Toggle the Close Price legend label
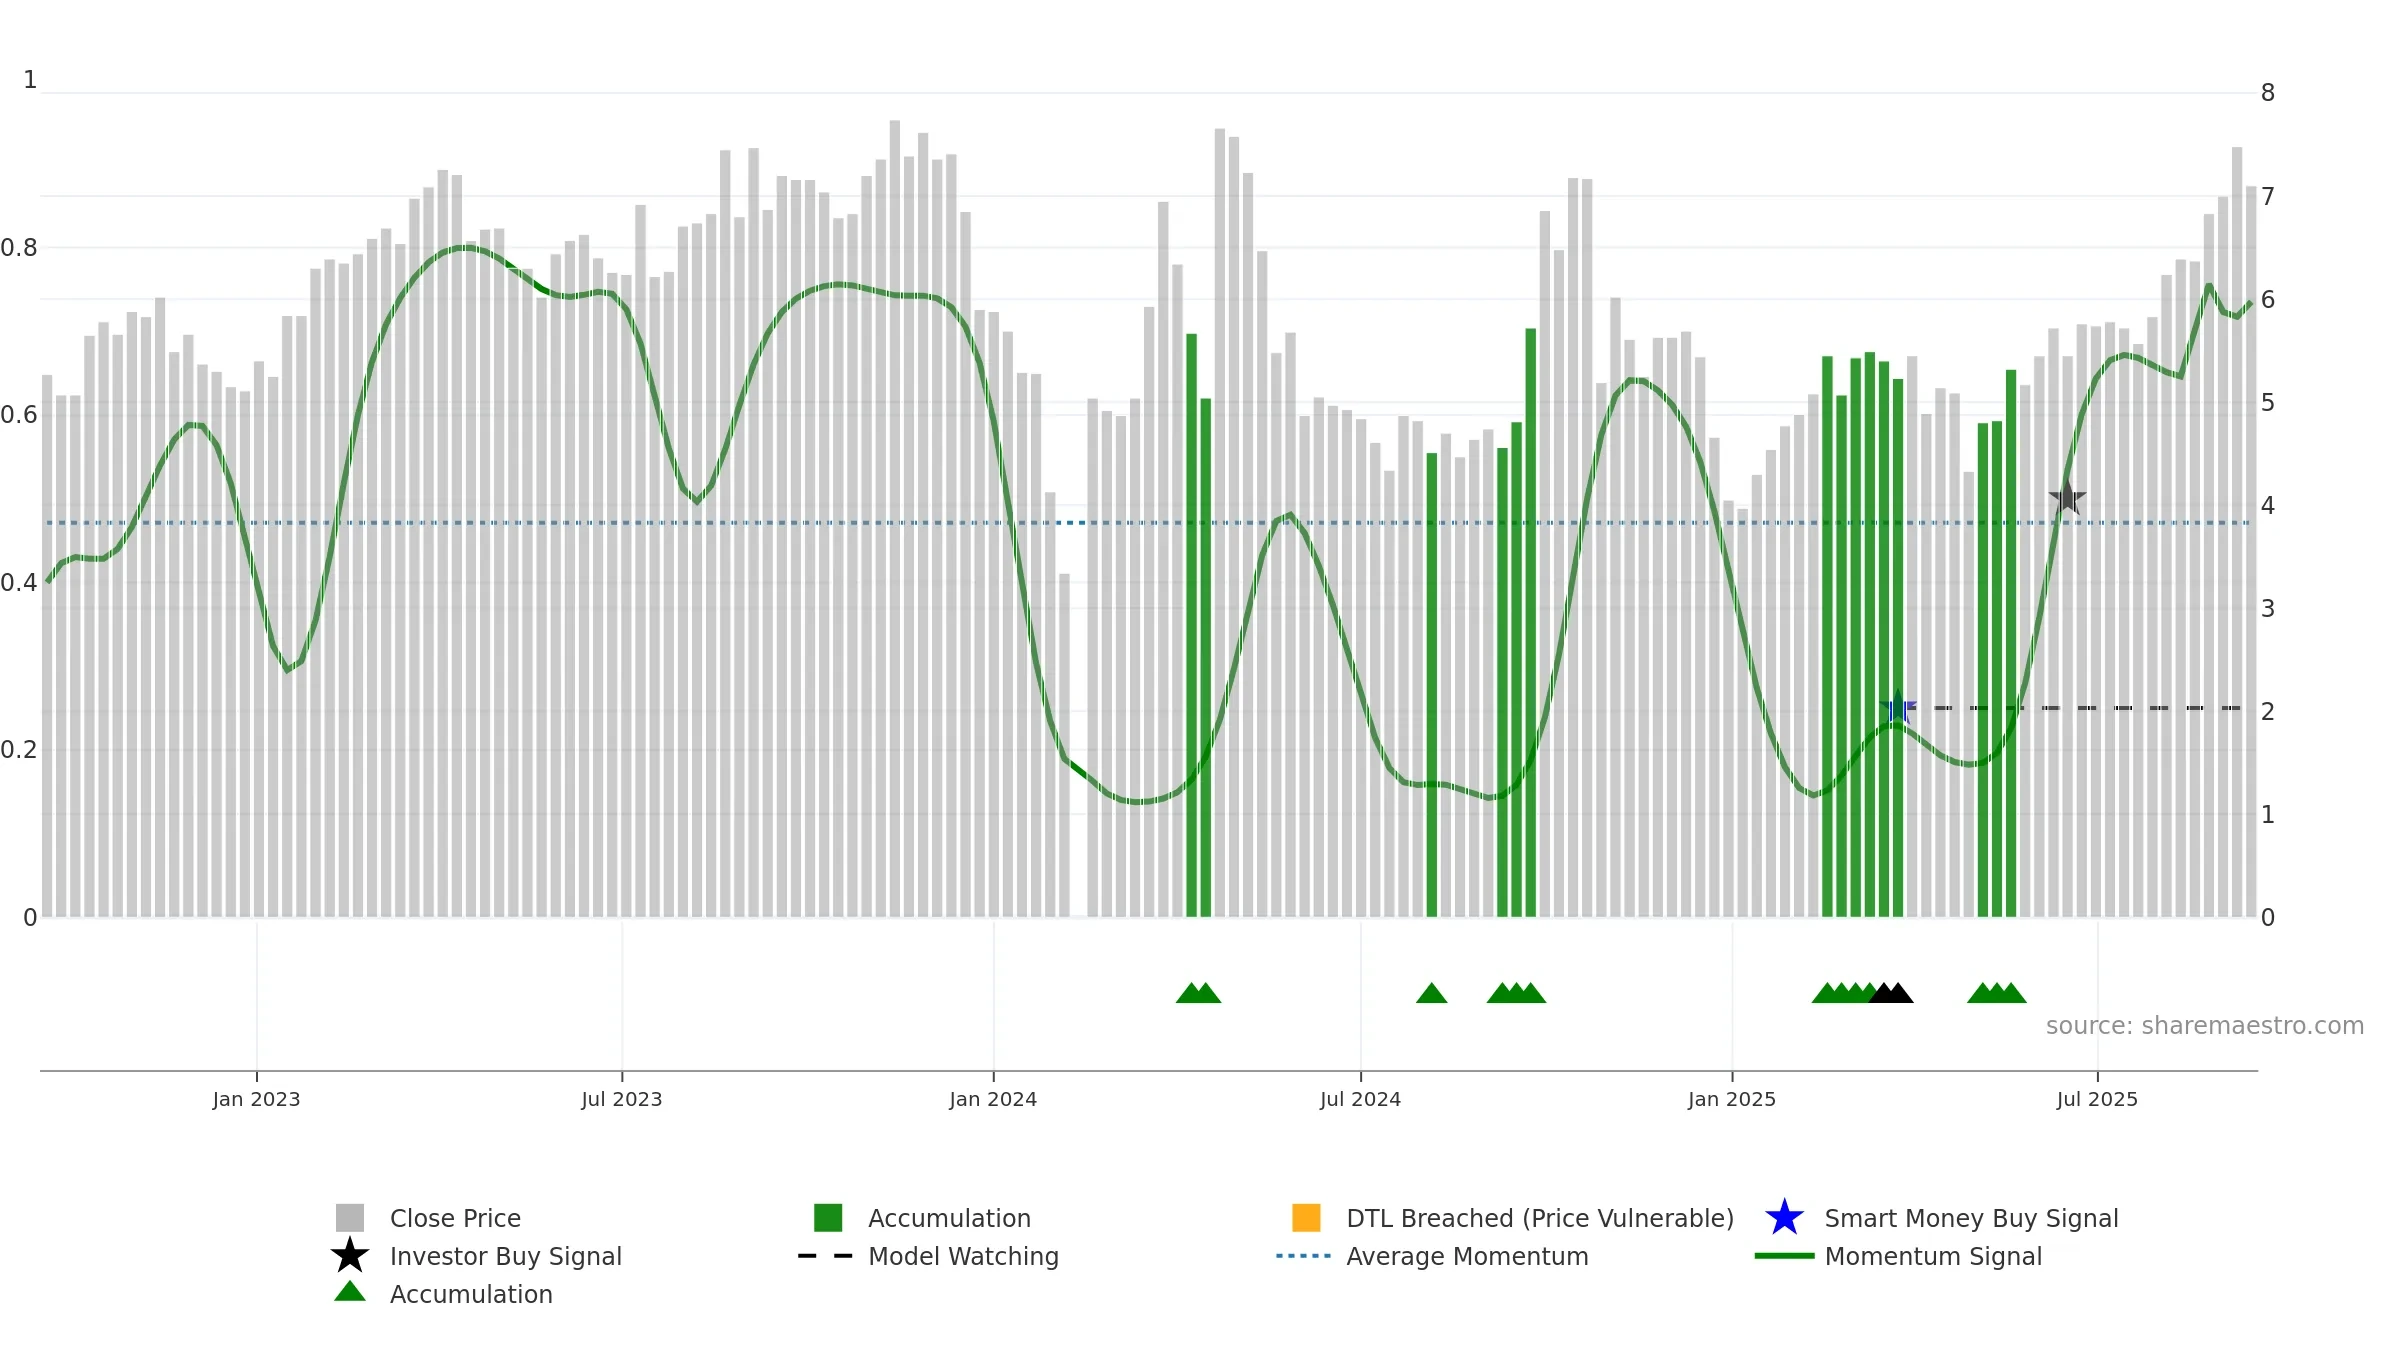The width and height of the screenshot is (2400, 1350). pyautogui.click(x=455, y=1218)
